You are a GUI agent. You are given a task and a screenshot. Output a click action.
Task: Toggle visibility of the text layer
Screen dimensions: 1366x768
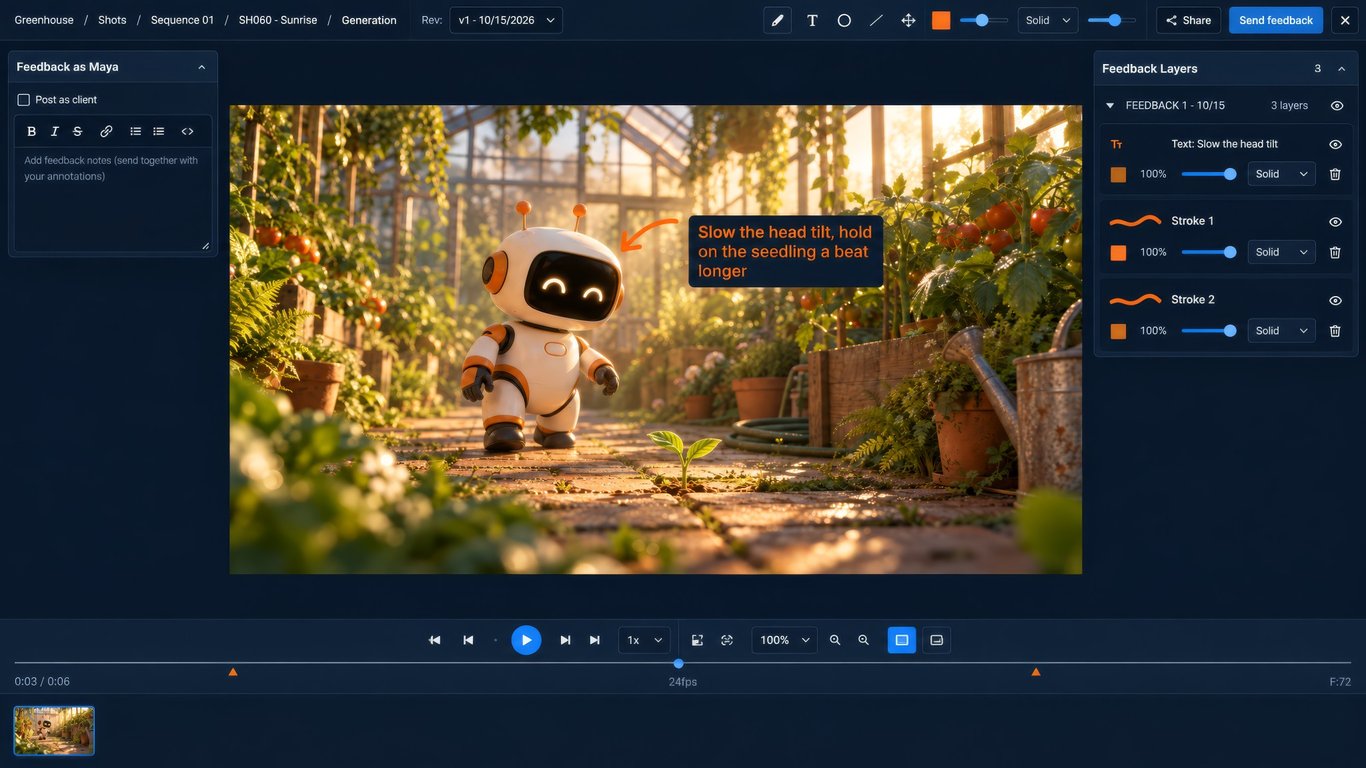1335,144
